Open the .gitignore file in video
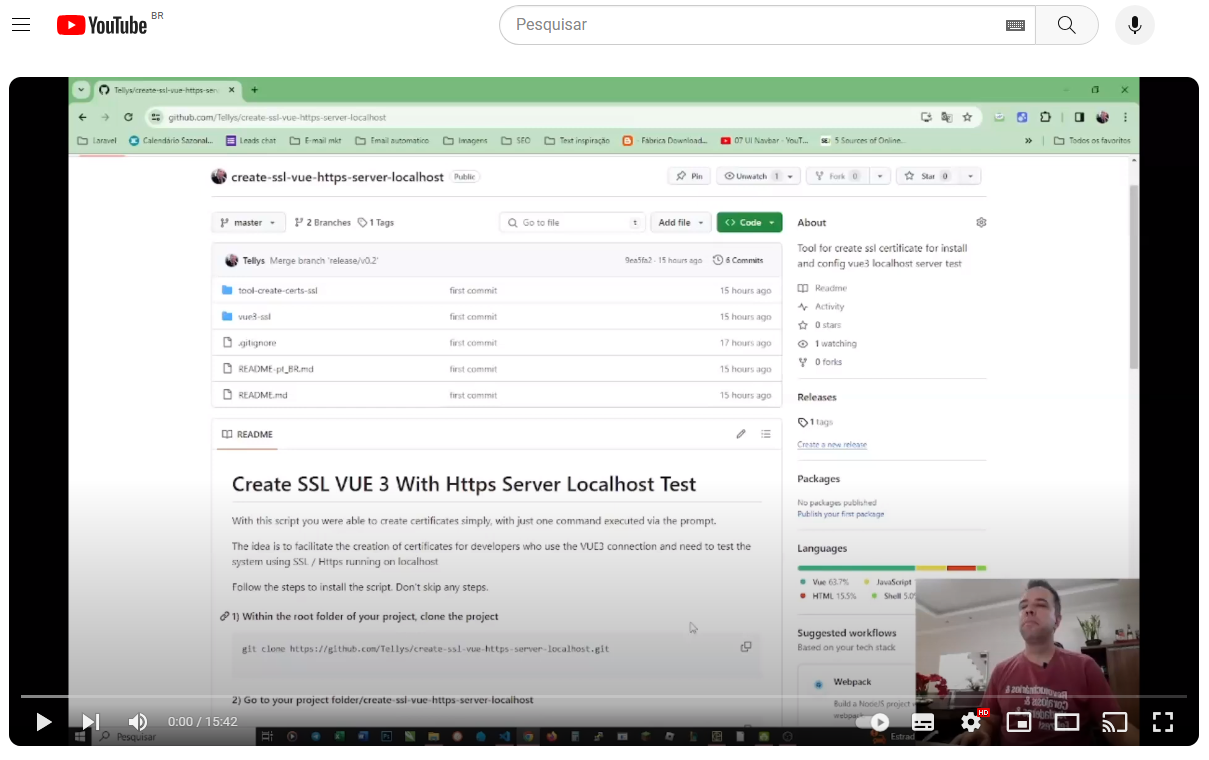 tap(257, 343)
